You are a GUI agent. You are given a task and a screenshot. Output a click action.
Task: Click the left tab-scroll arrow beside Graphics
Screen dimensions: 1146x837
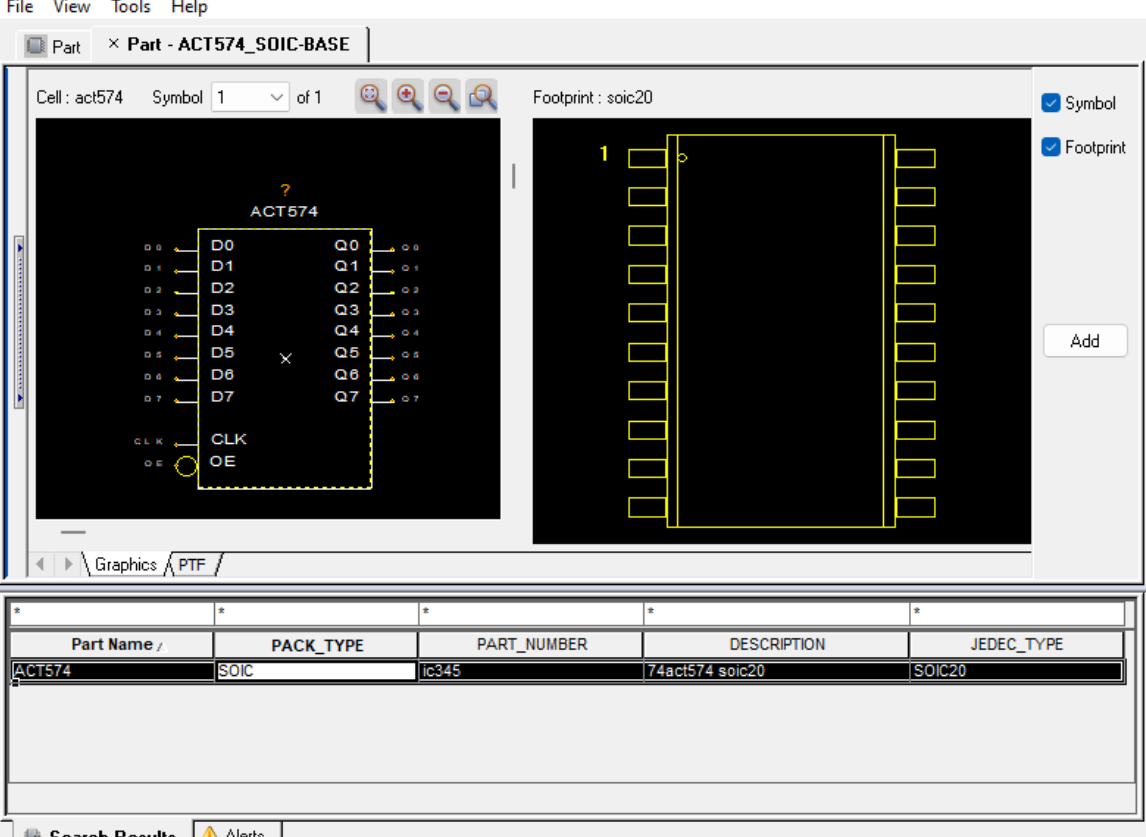(x=41, y=562)
